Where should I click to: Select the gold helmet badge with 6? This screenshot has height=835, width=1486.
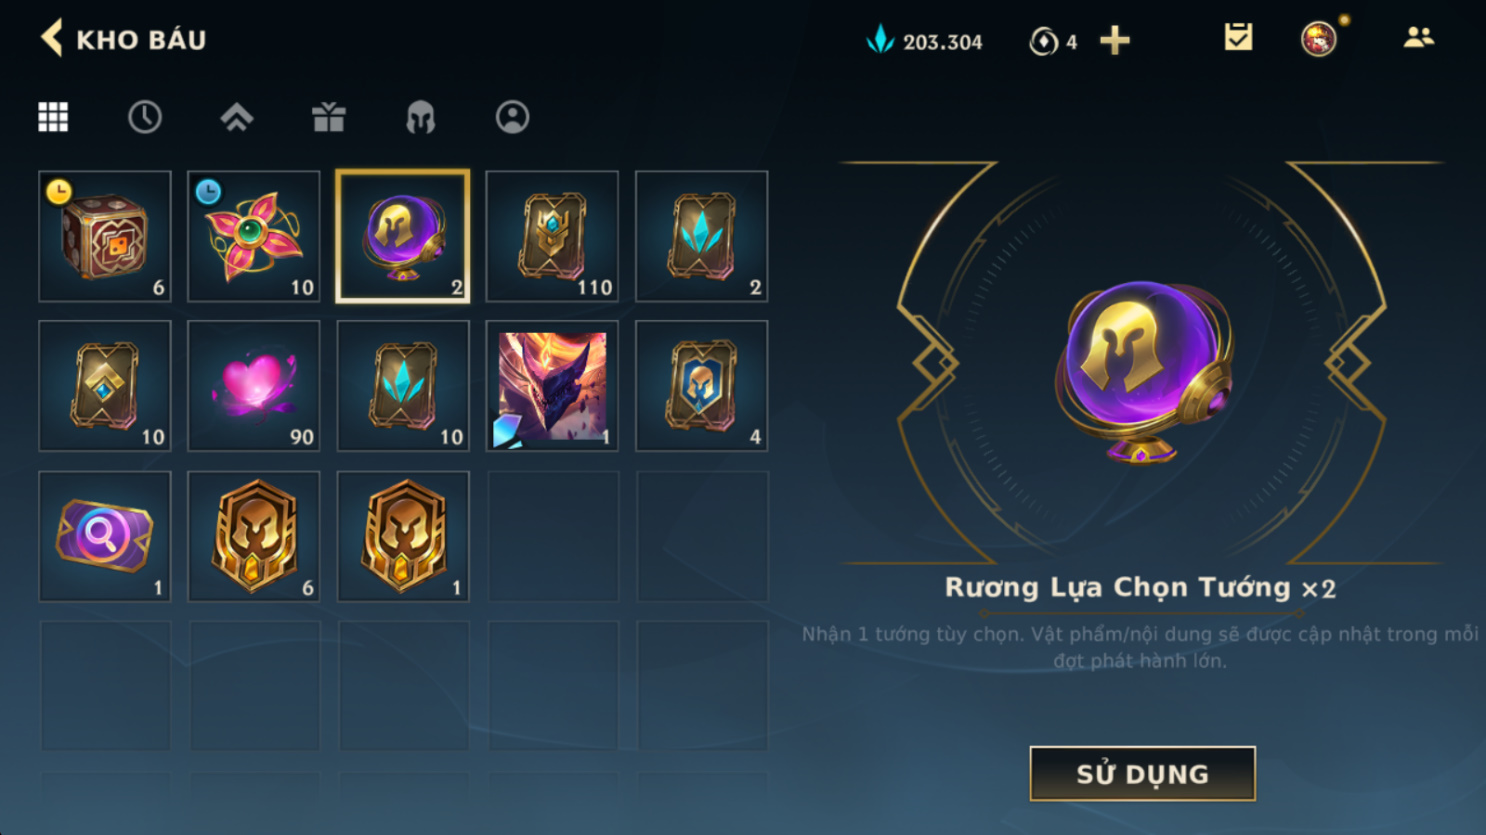point(254,536)
